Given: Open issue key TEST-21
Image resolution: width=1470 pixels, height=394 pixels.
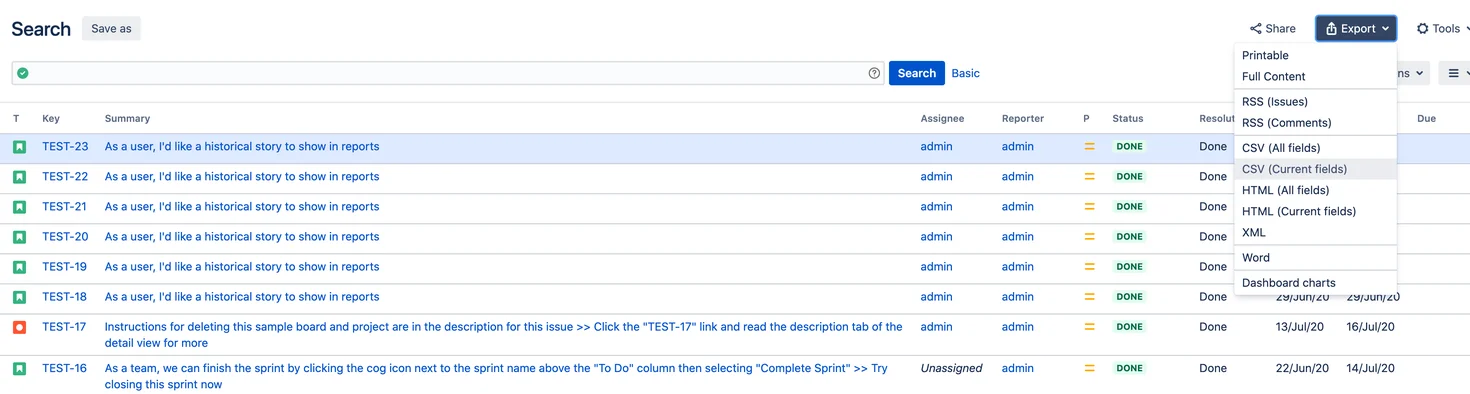Looking at the screenshot, I should [64, 207].
